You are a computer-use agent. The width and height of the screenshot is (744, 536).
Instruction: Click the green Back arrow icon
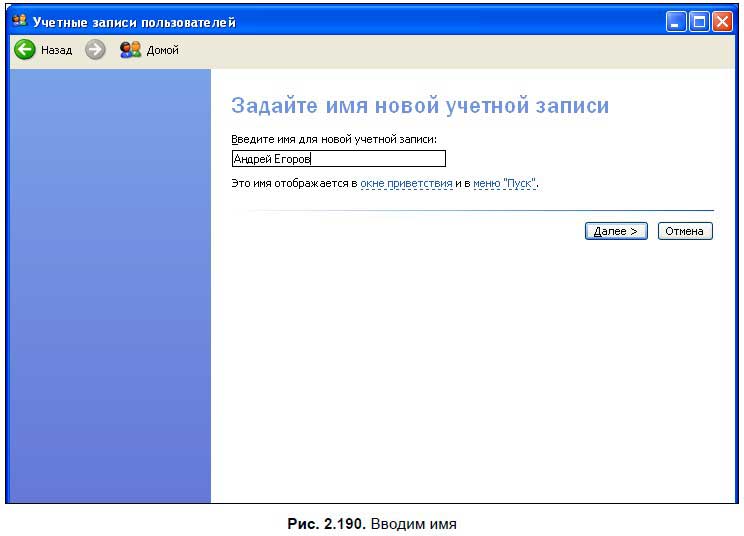(24, 50)
